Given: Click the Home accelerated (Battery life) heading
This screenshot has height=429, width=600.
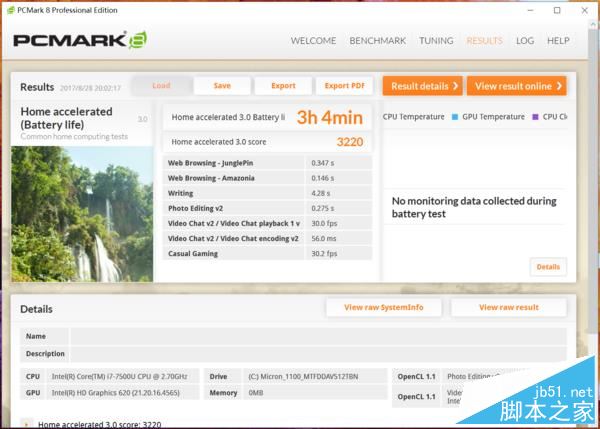Looking at the screenshot, I should tap(66, 118).
